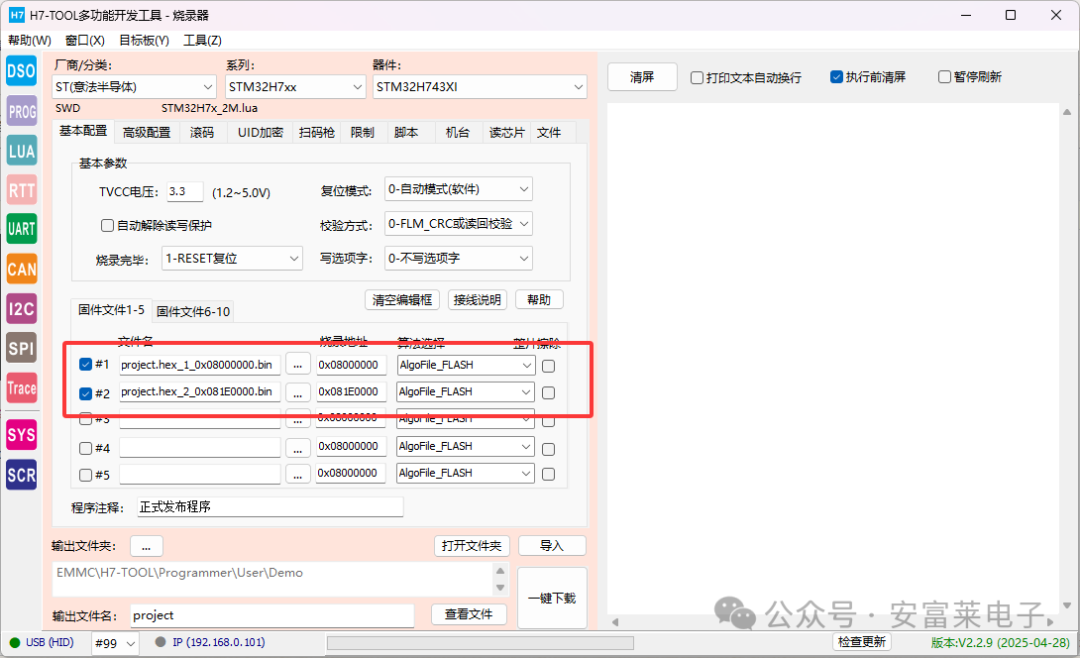
Task: Toggle 自动解除读写保护 option
Action: click(107, 225)
